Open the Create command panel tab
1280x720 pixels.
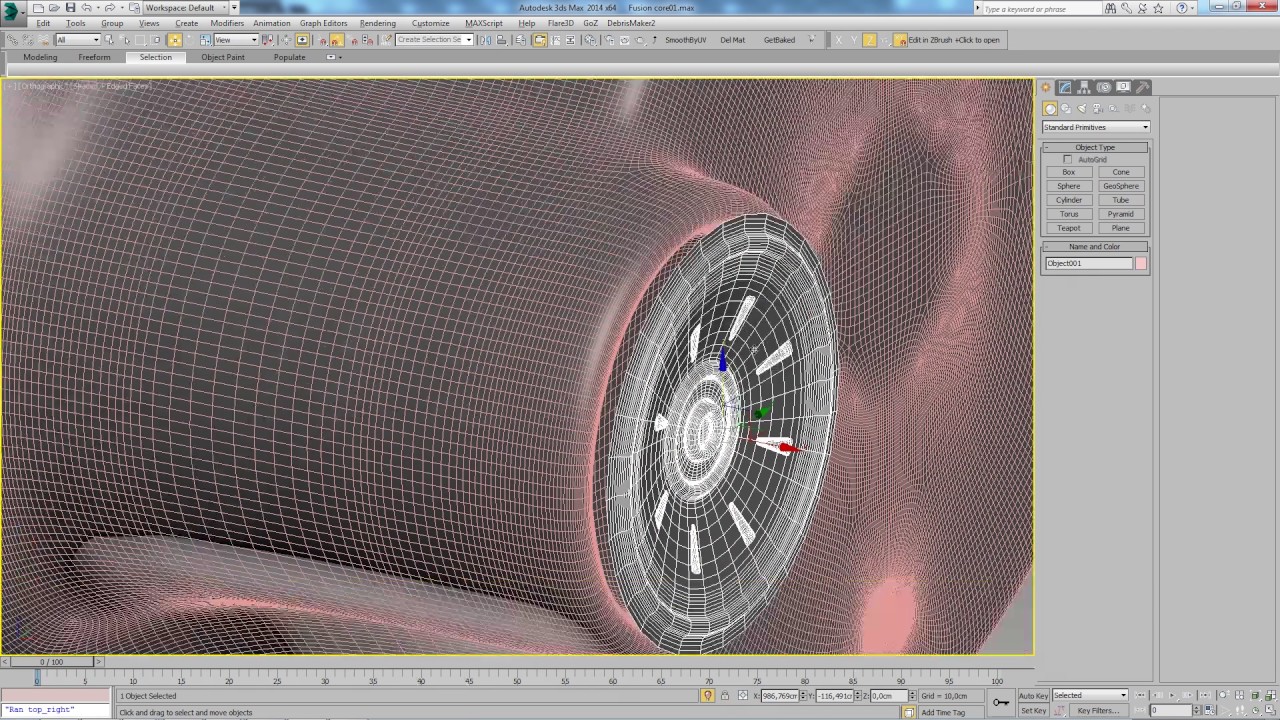1046,88
